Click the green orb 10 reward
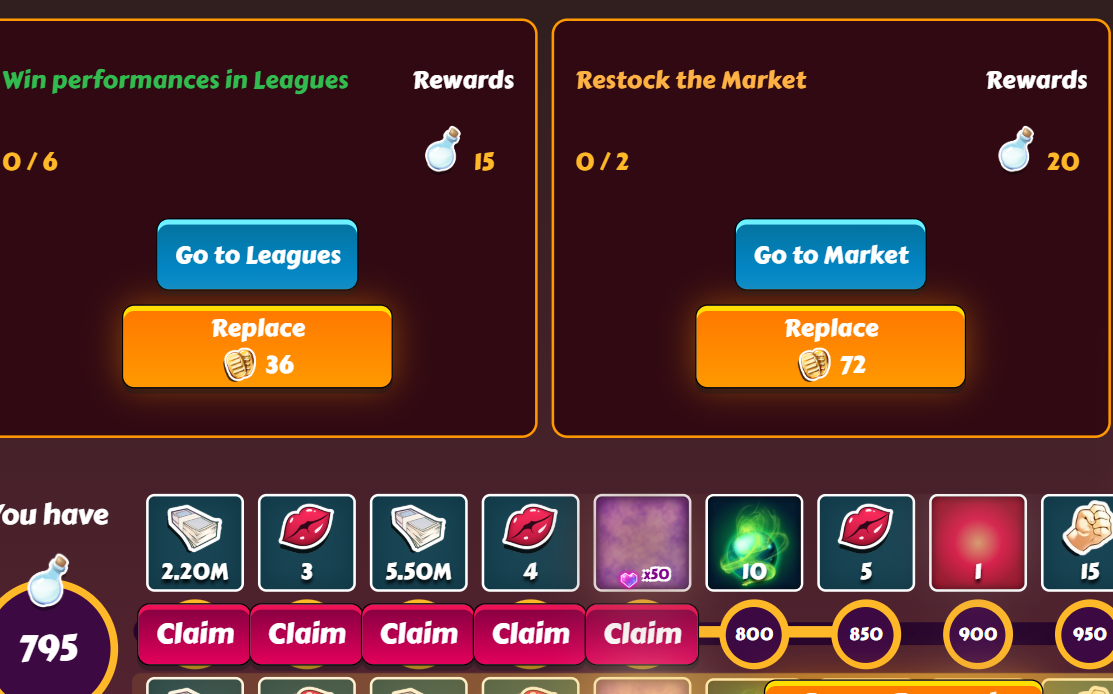This screenshot has height=694, width=1113. click(754, 543)
